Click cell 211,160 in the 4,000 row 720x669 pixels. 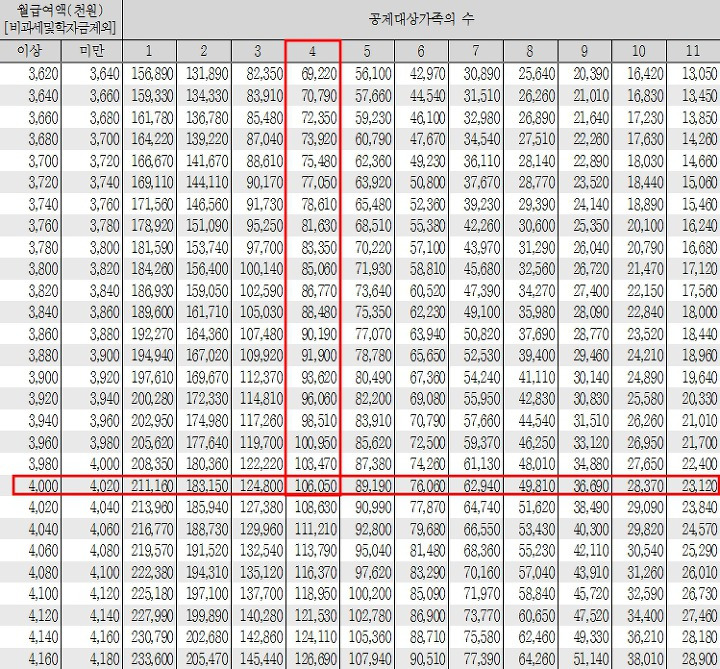click(150, 485)
